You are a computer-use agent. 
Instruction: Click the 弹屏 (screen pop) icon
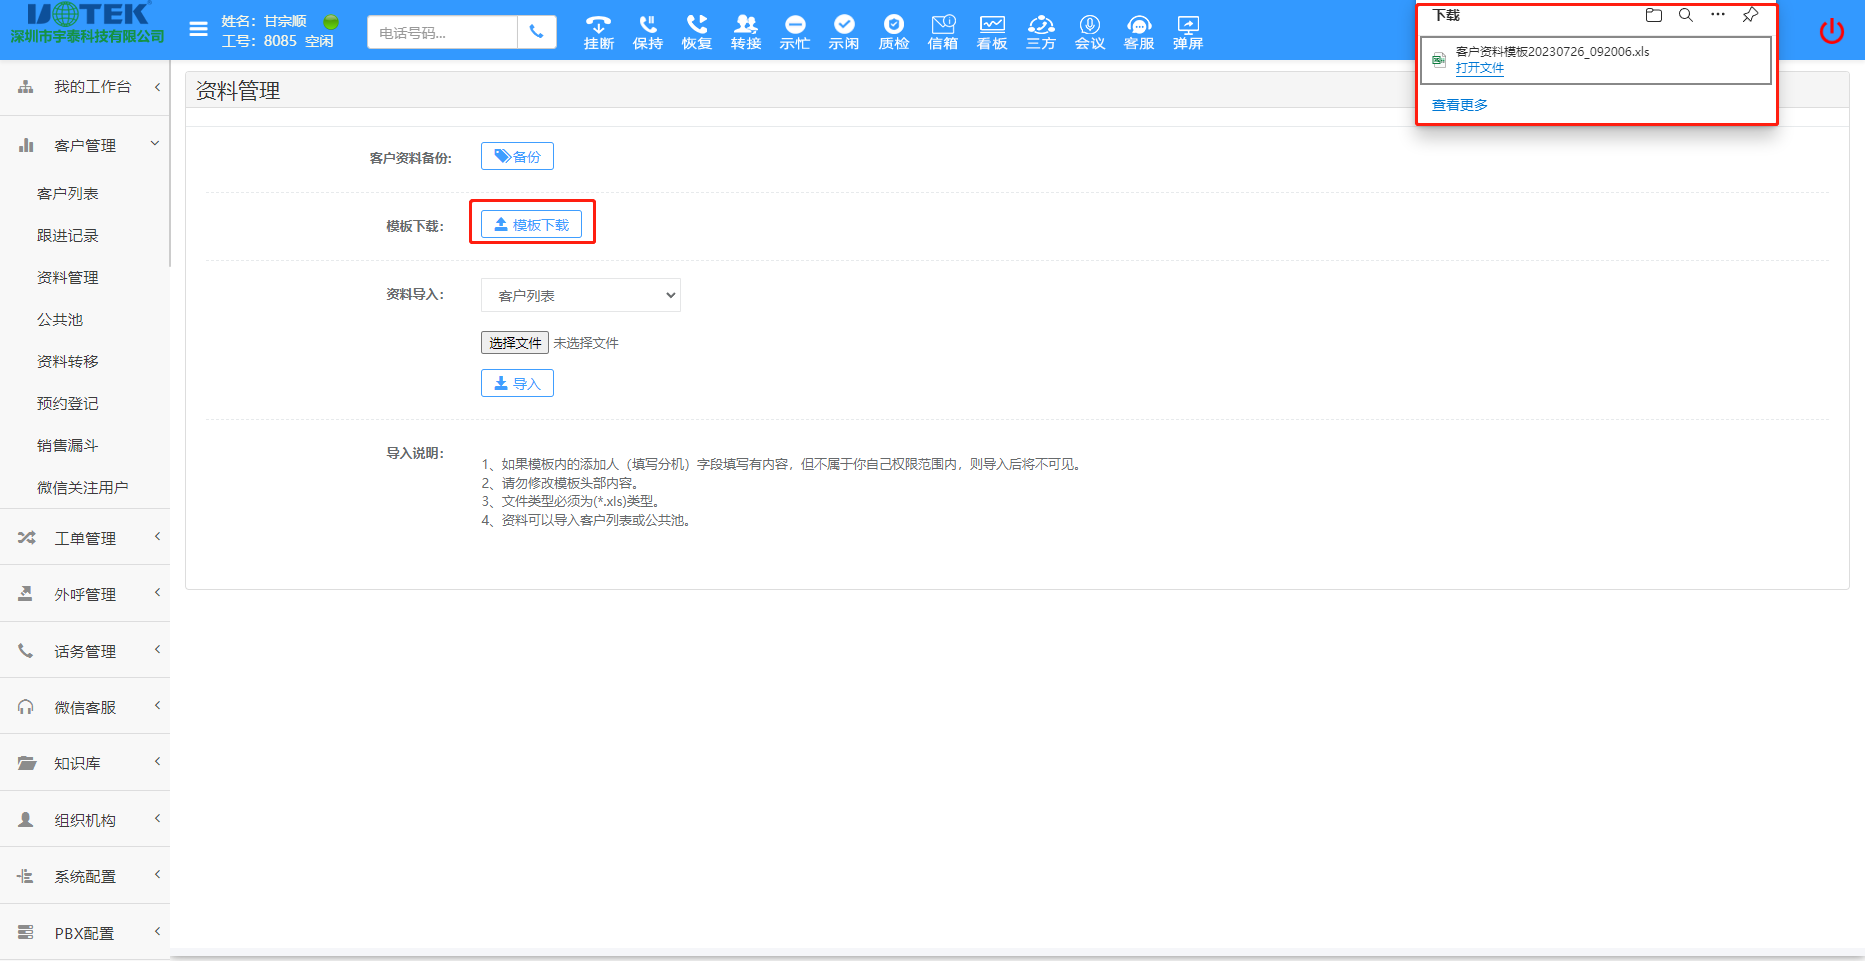[x=1187, y=30]
